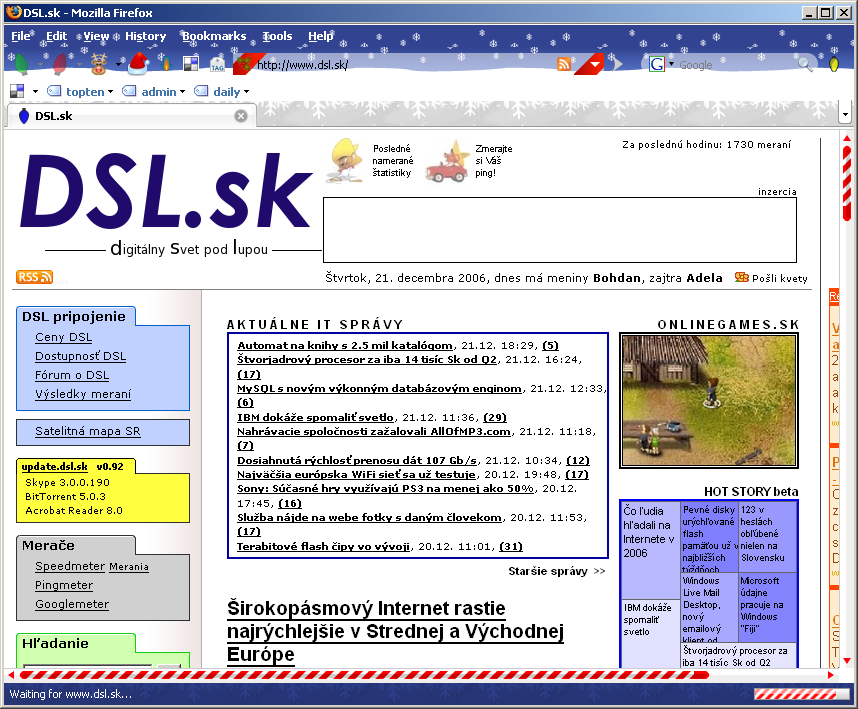858x709 pixels.
Task: Expand the admin bookmark menu
Action: (x=154, y=92)
